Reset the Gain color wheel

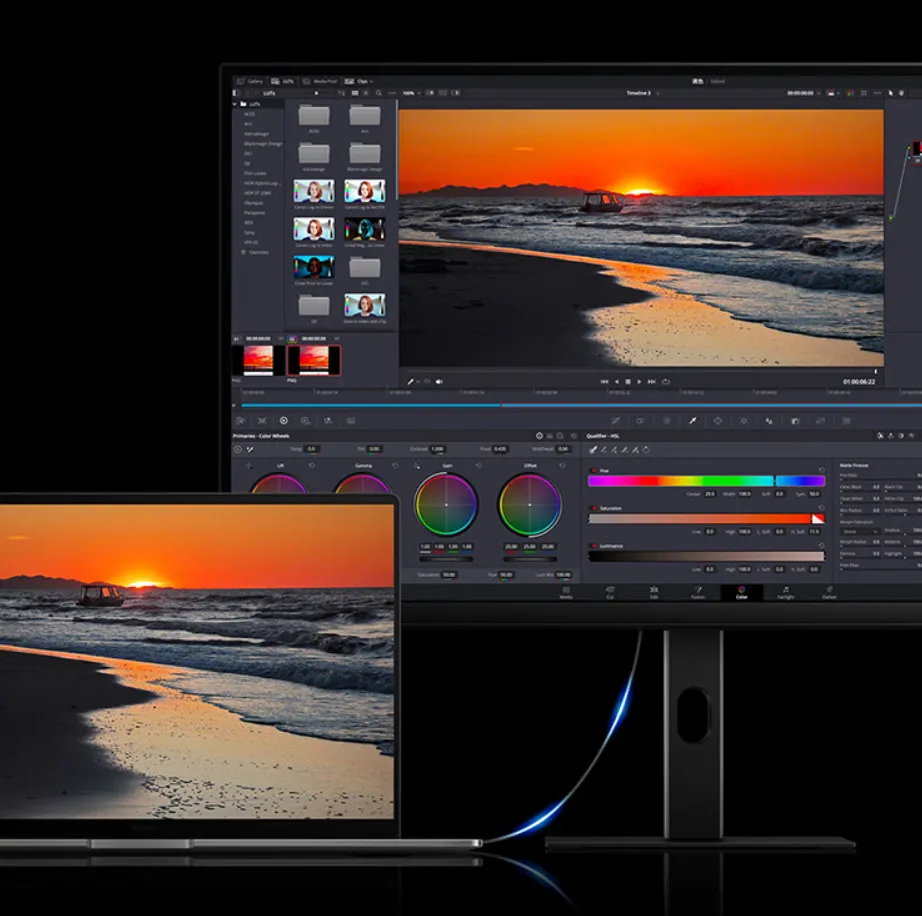click(478, 466)
